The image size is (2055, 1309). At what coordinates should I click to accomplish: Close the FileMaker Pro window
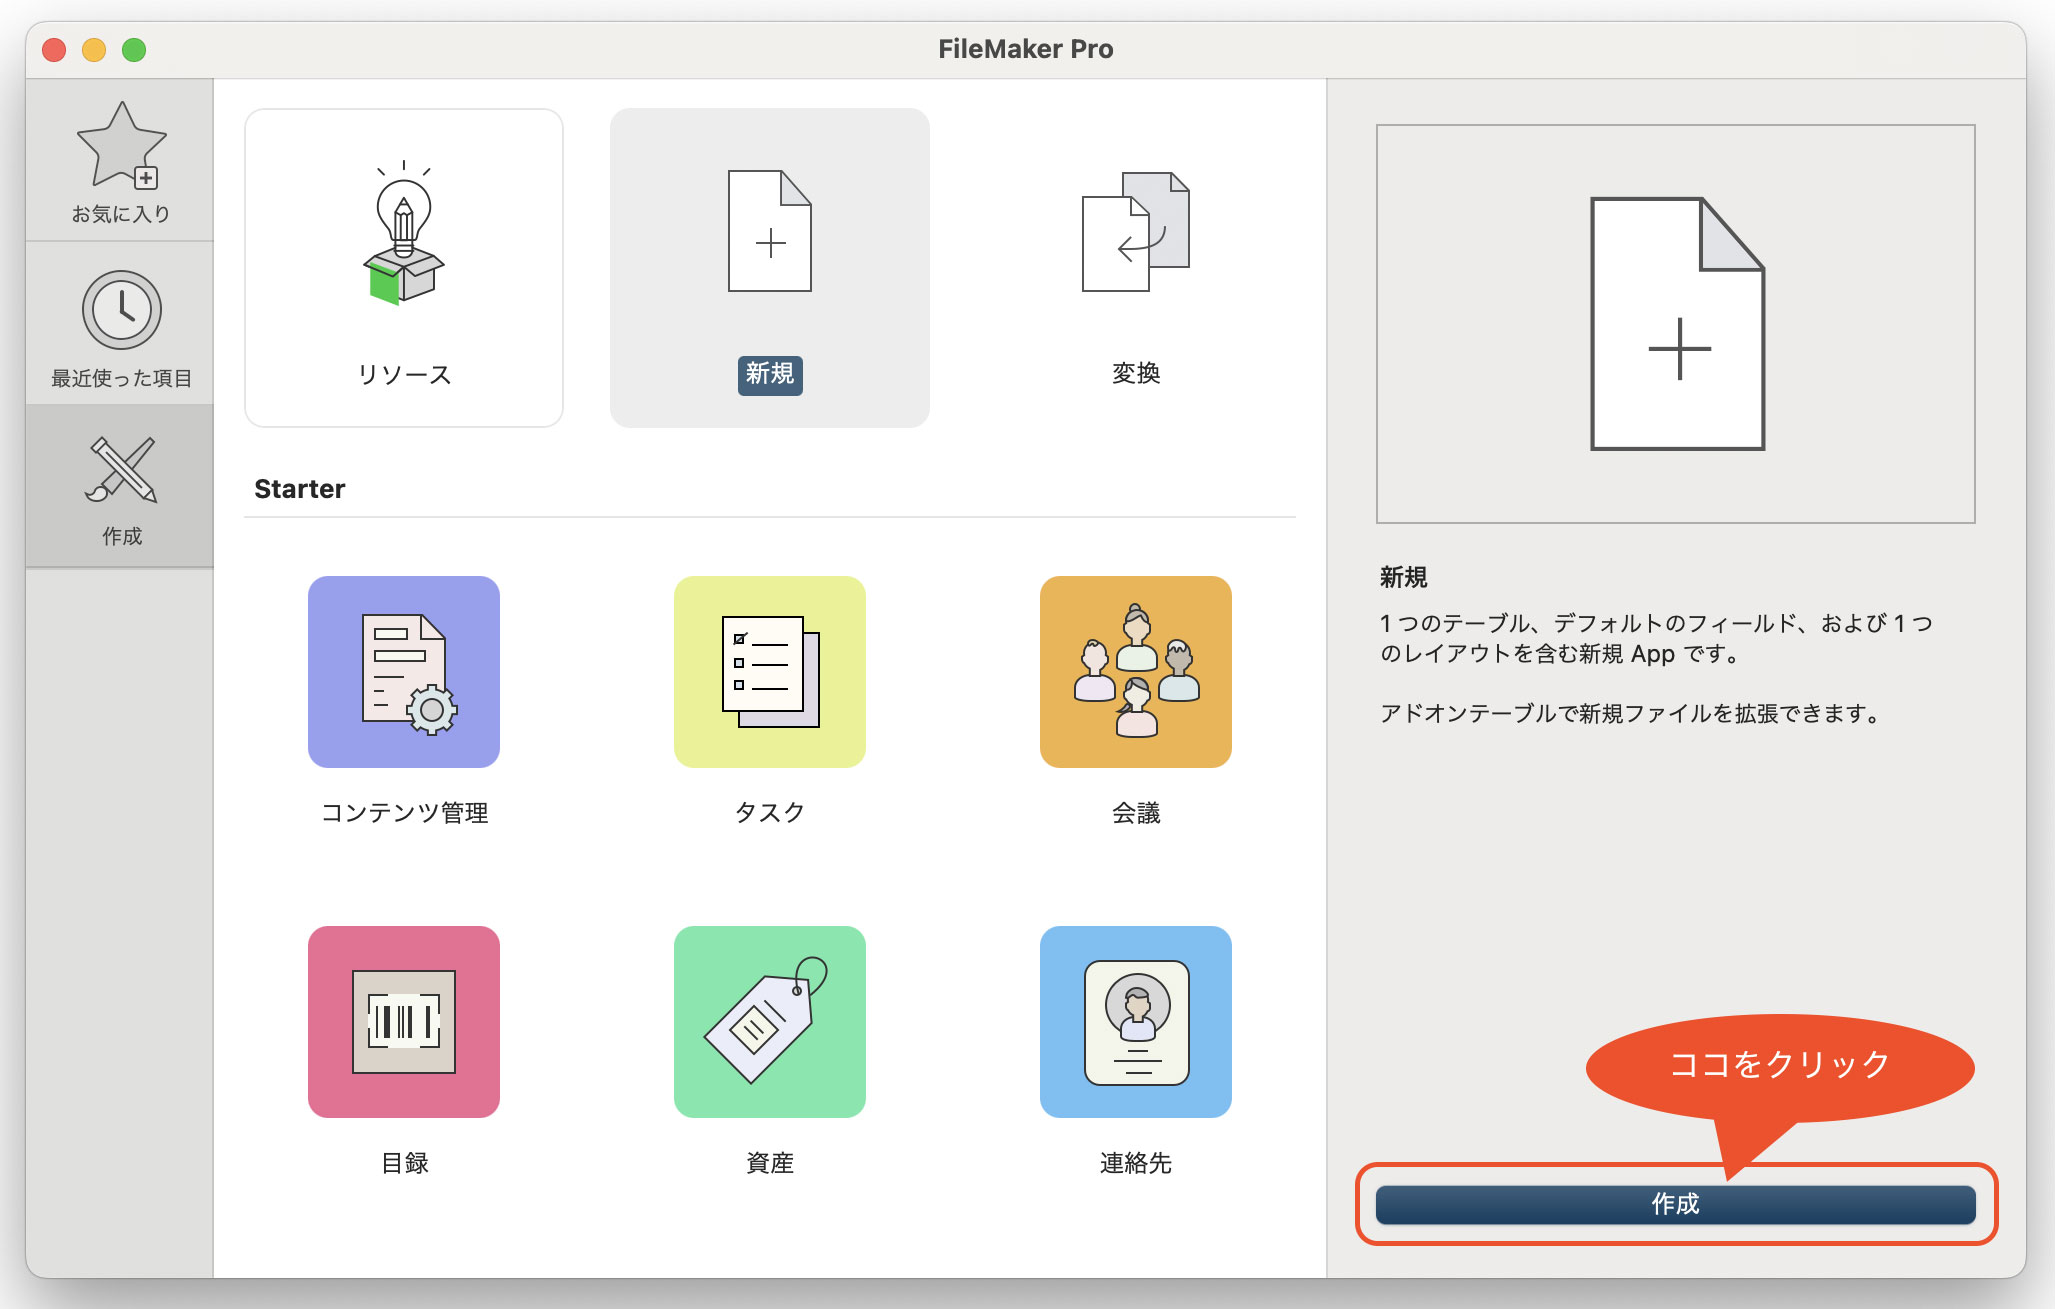(x=54, y=50)
